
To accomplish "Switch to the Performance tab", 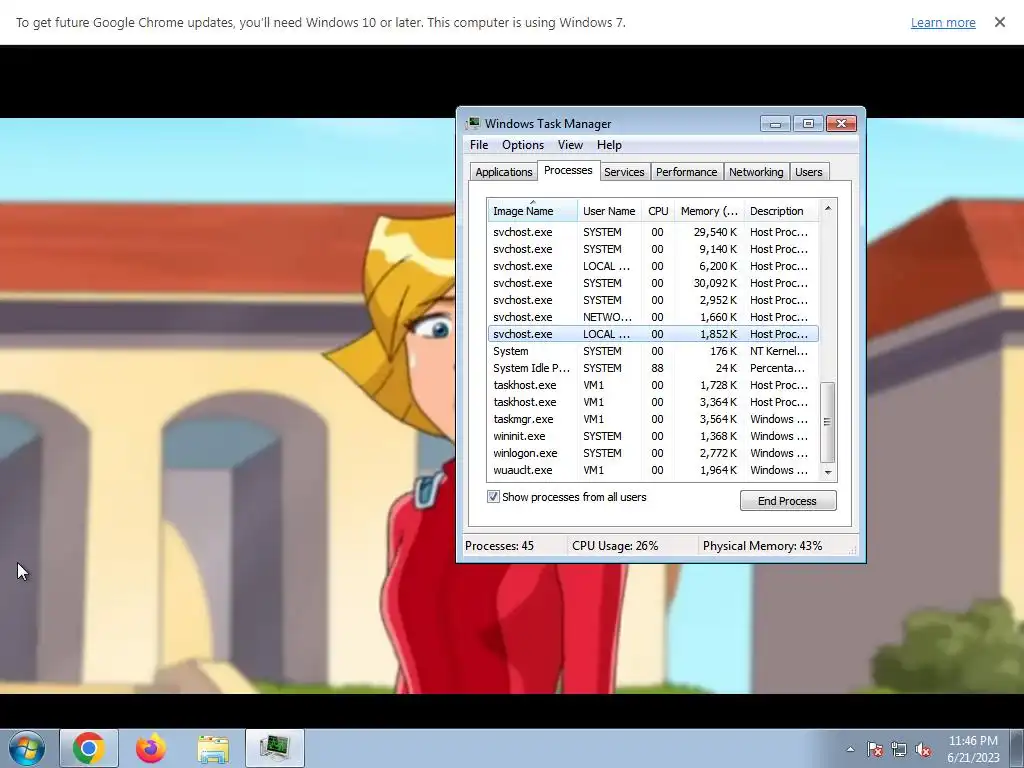I will (686, 172).
